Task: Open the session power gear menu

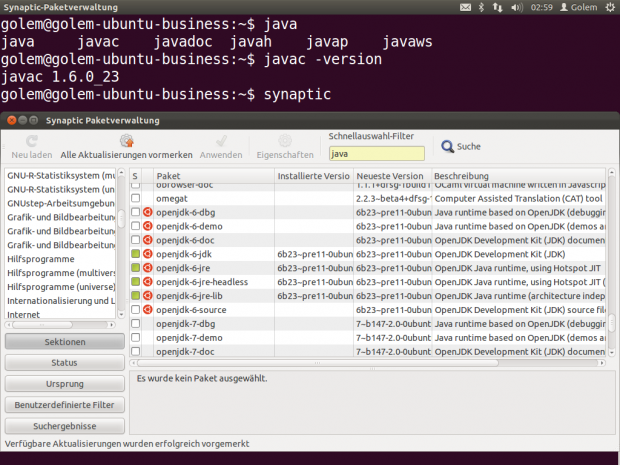Action: point(610,7)
